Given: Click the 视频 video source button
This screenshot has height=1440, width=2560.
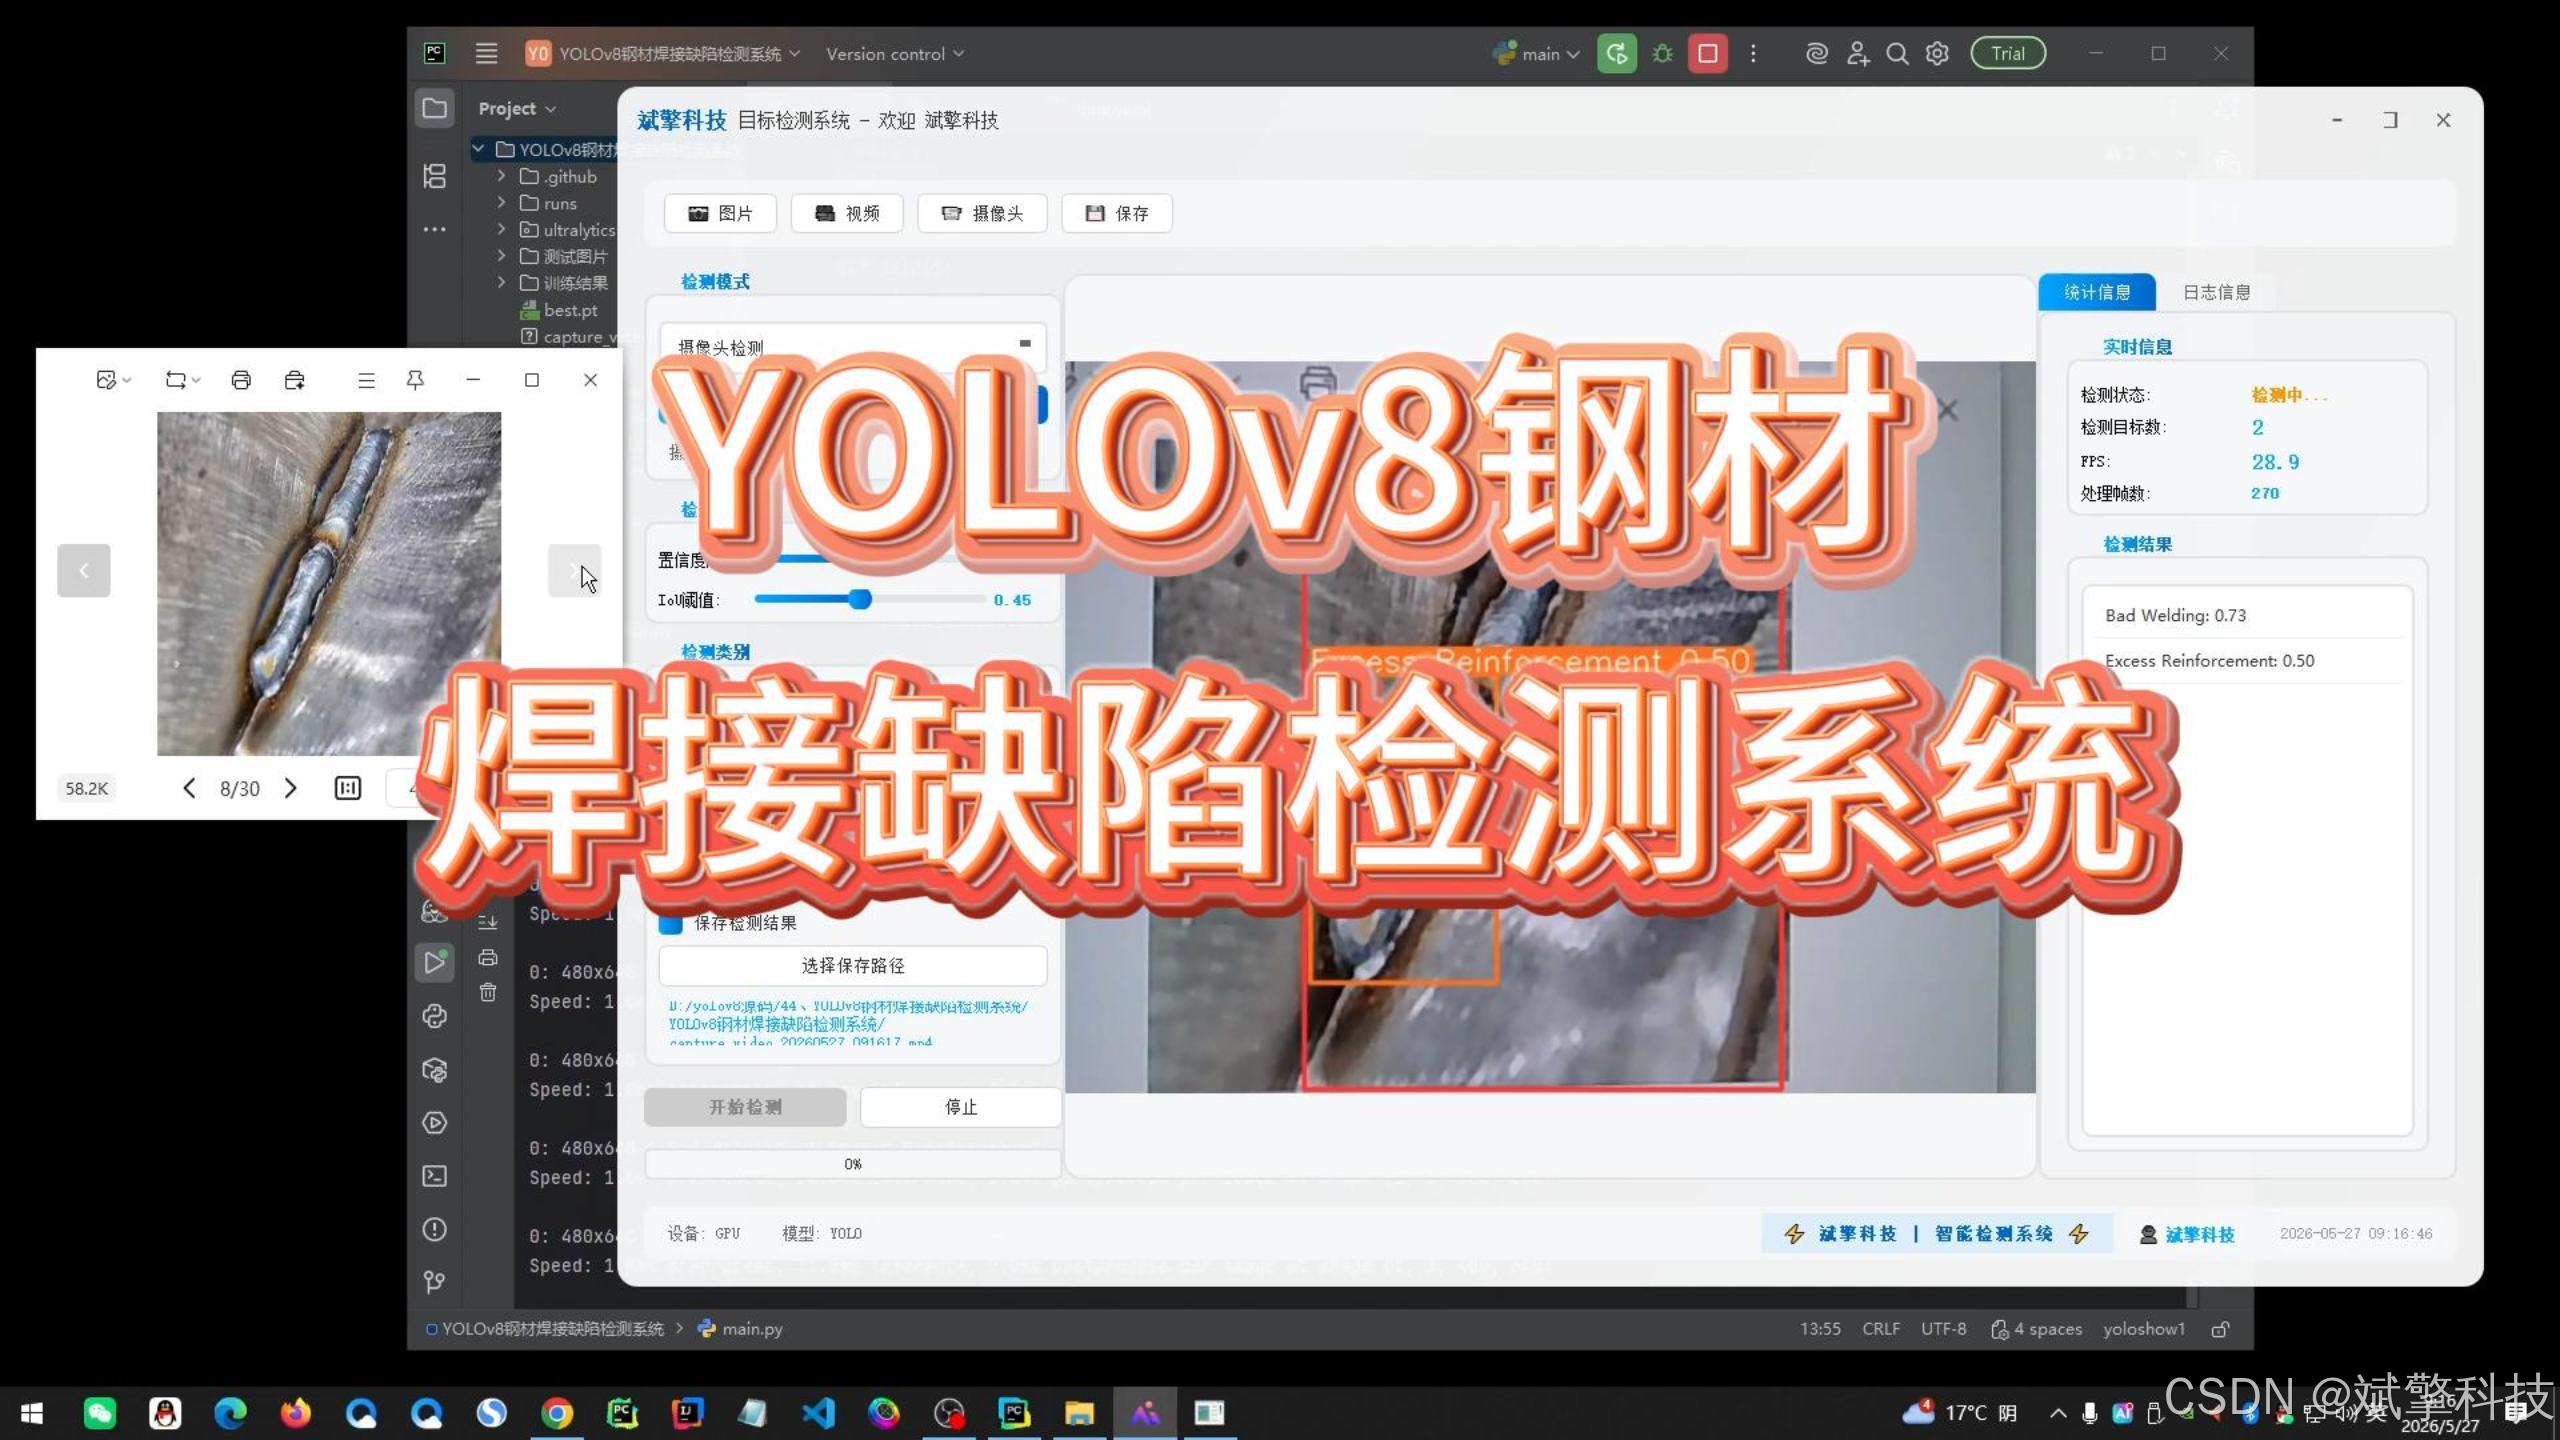Looking at the screenshot, I should point(847,213).
